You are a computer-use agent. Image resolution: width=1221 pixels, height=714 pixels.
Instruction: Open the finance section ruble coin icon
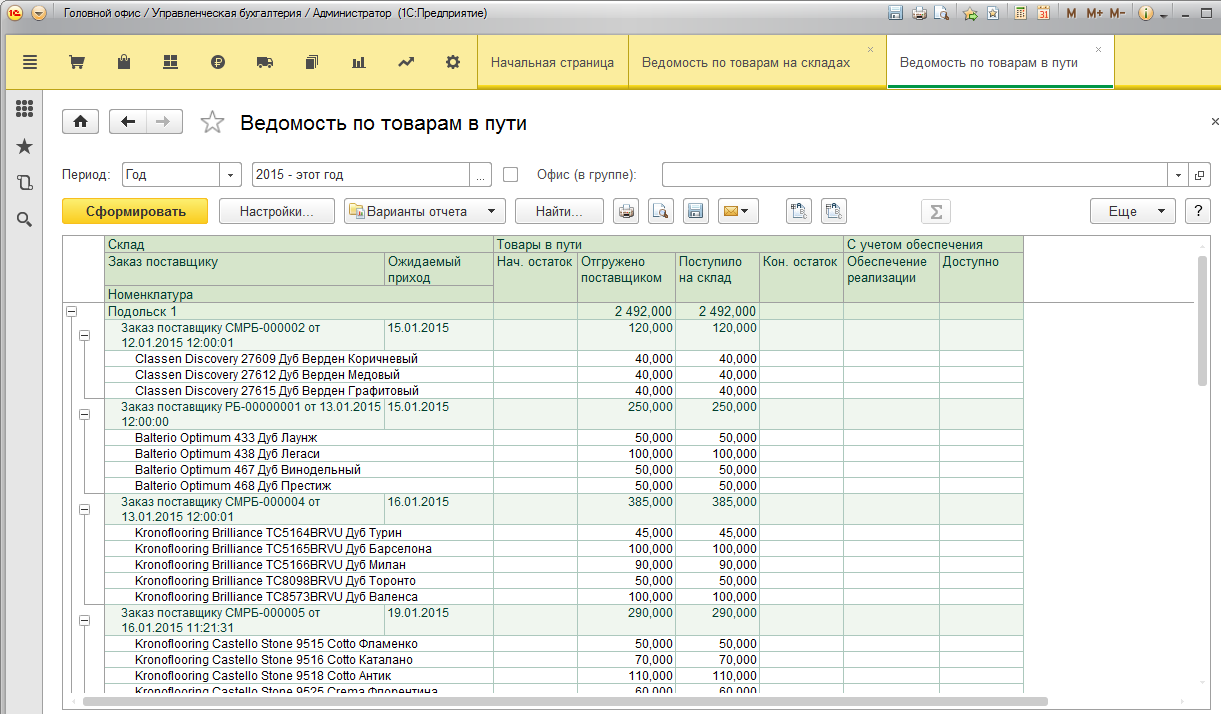pos(218,62)
